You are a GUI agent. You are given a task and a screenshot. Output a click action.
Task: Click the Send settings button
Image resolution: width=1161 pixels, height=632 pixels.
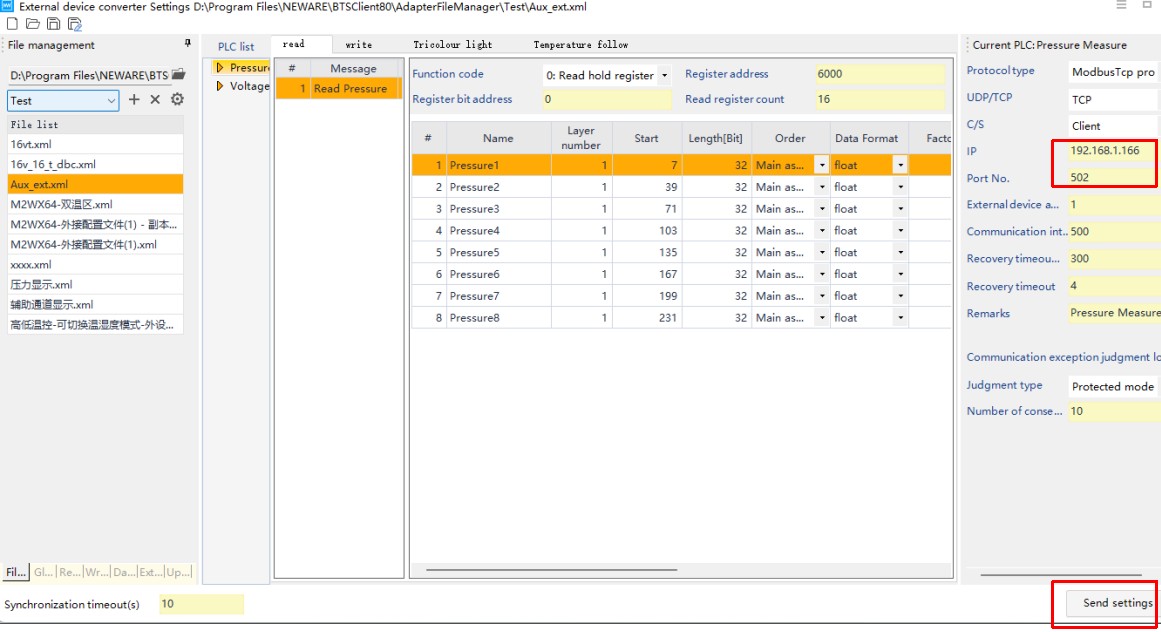(x=1117, y=603)
